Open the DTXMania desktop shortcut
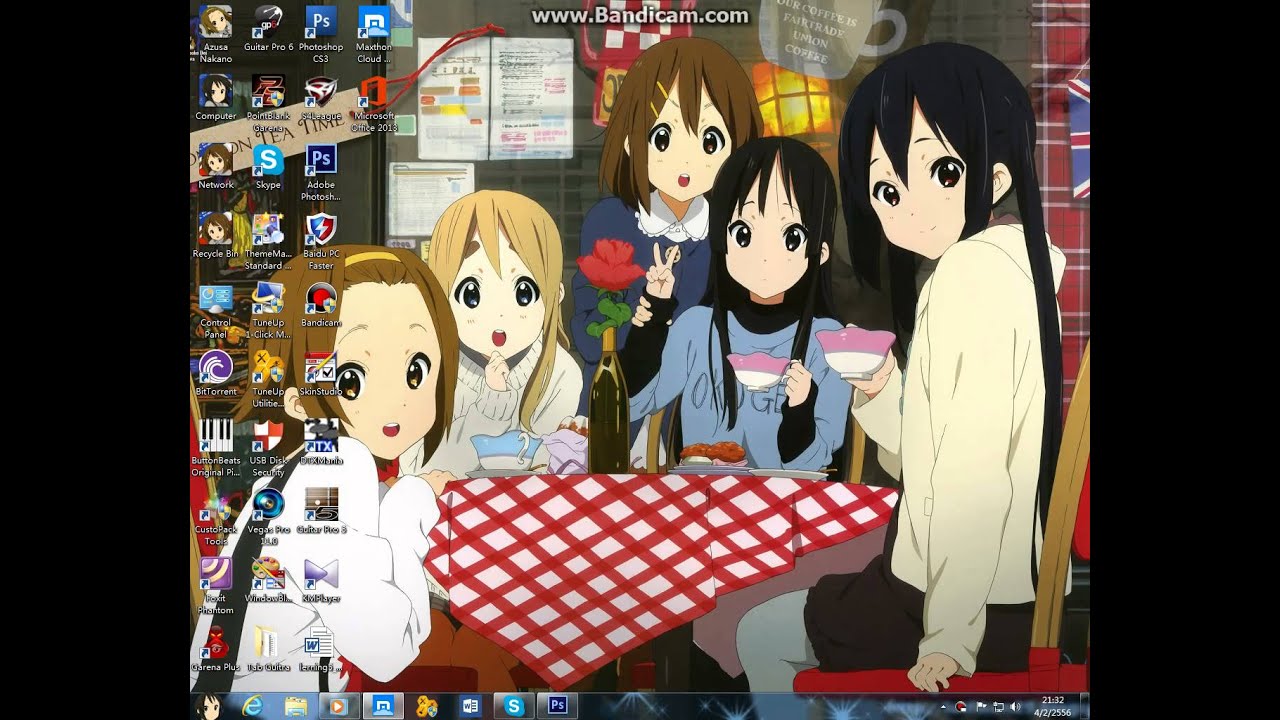This screenshot has width=1280, height=720. tap(321, 442)
